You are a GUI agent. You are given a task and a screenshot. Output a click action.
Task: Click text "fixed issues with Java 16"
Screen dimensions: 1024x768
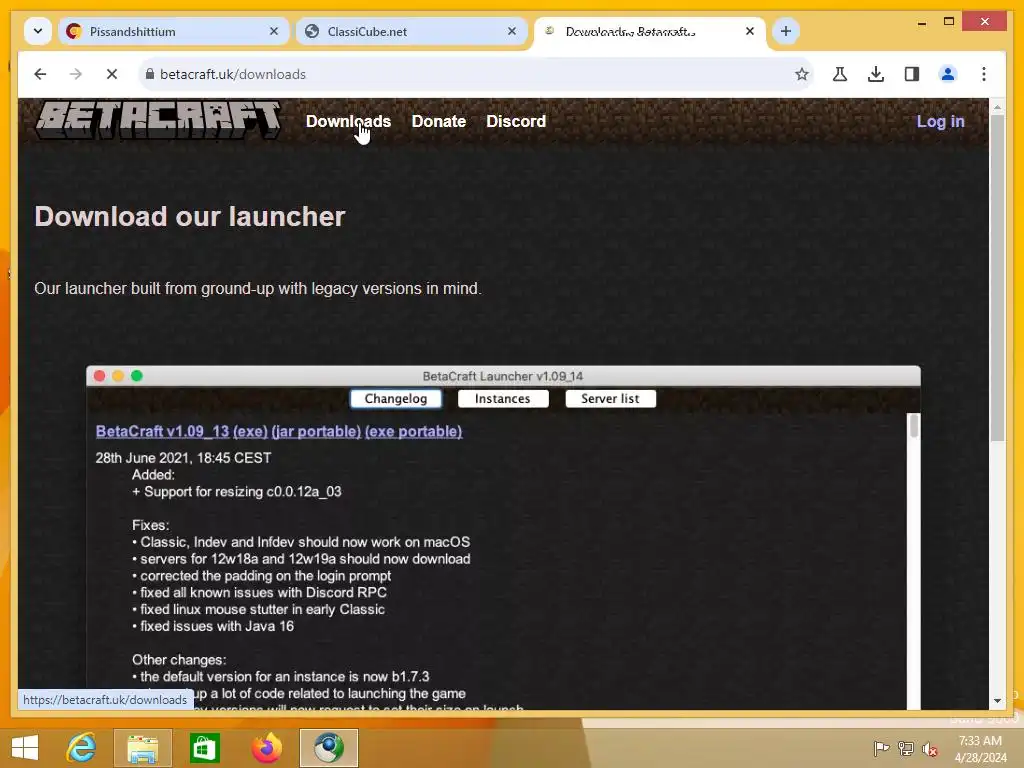(217, 626)
